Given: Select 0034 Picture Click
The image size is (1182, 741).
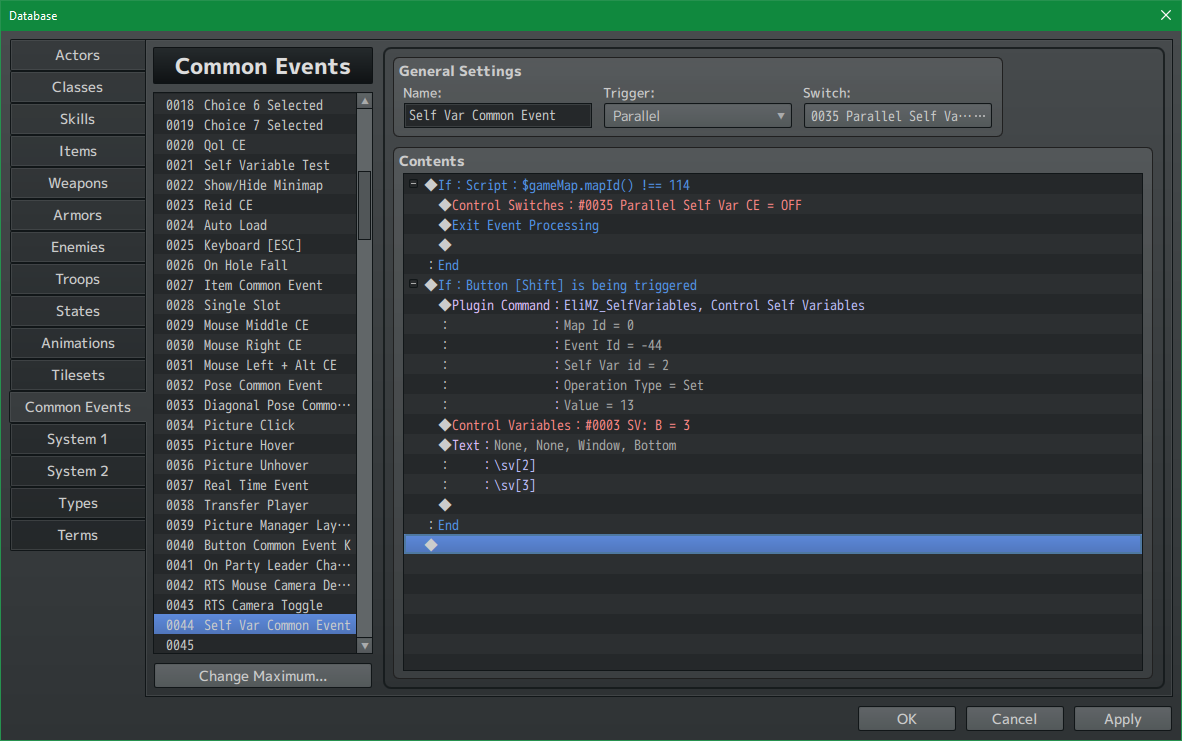Looking at the screenshot, I should pyautogui.click(x=255, y=425).
